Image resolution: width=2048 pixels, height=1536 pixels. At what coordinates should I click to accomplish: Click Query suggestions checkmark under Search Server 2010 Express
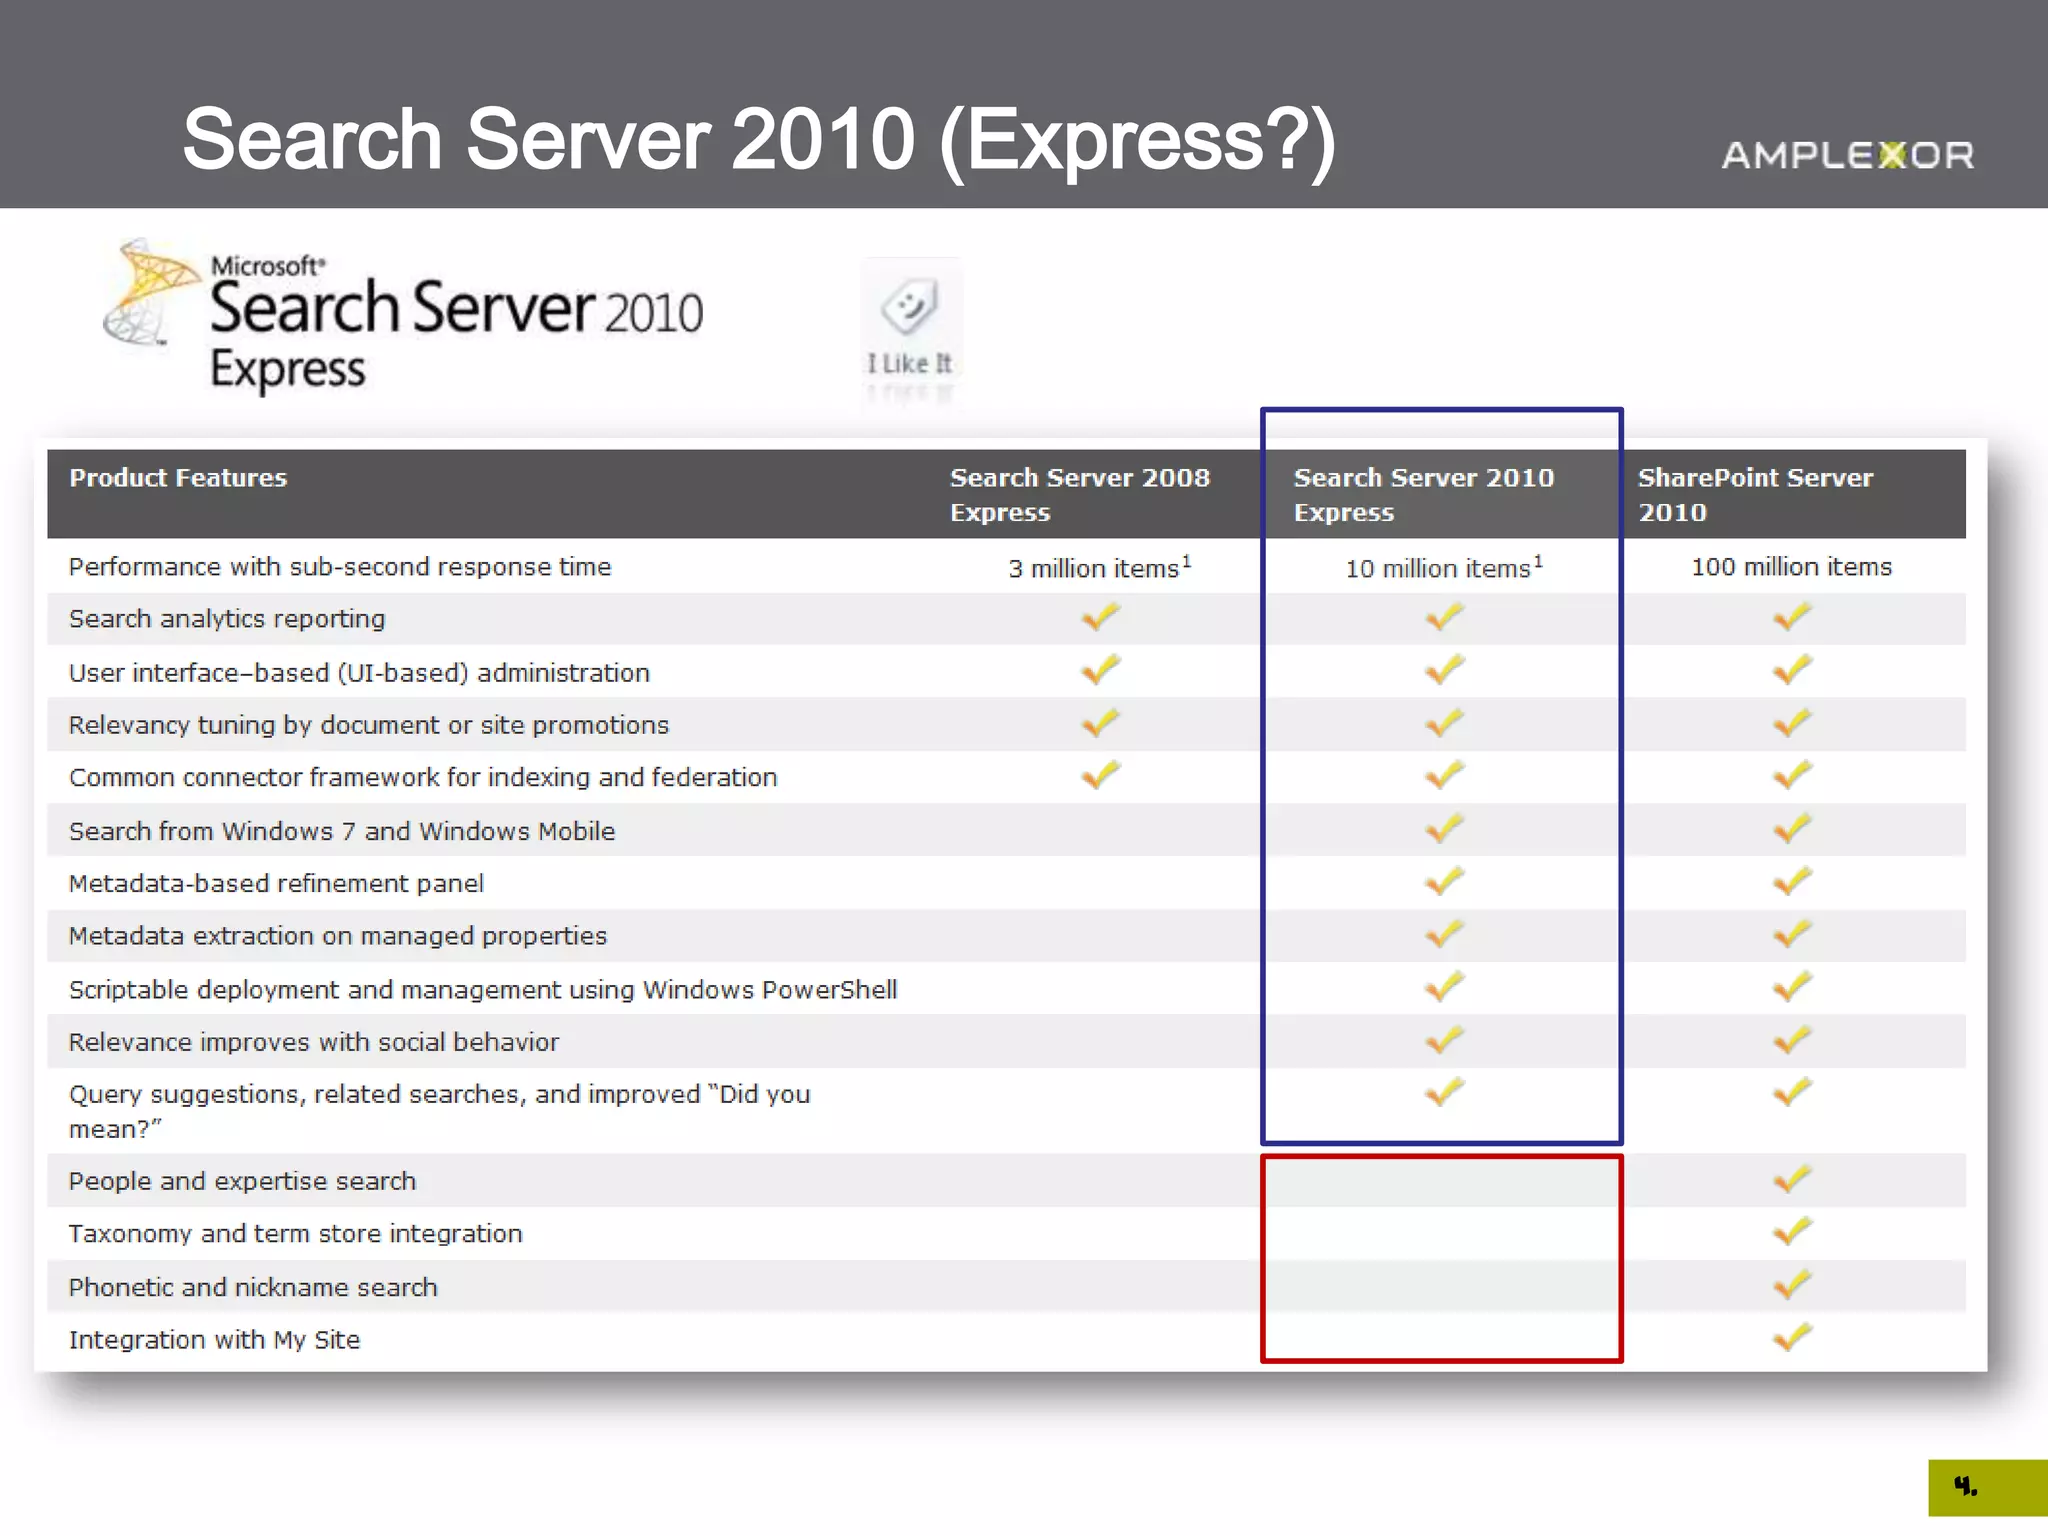tap(1445, 1092)
